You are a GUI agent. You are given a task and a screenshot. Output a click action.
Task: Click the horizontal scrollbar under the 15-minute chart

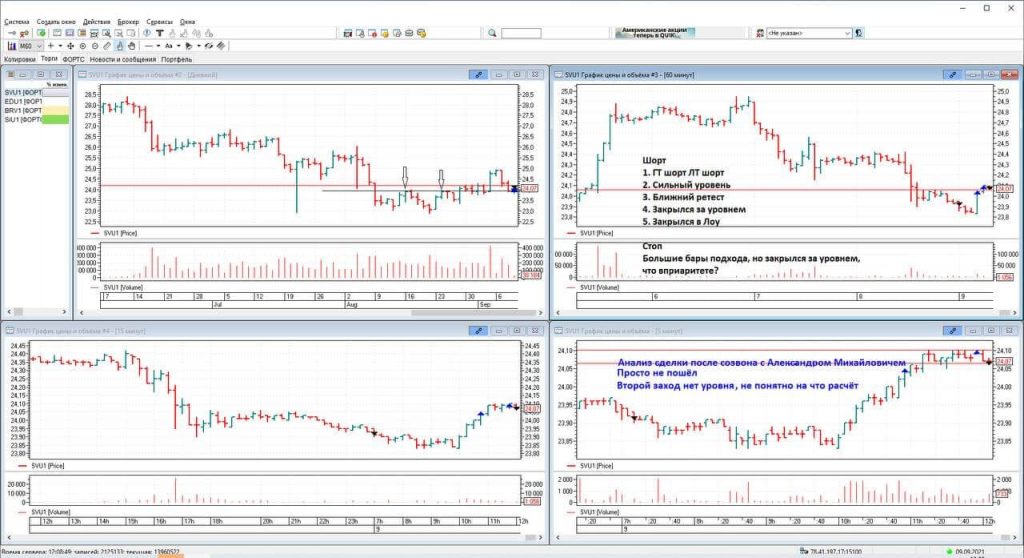(x=274, y=537)
